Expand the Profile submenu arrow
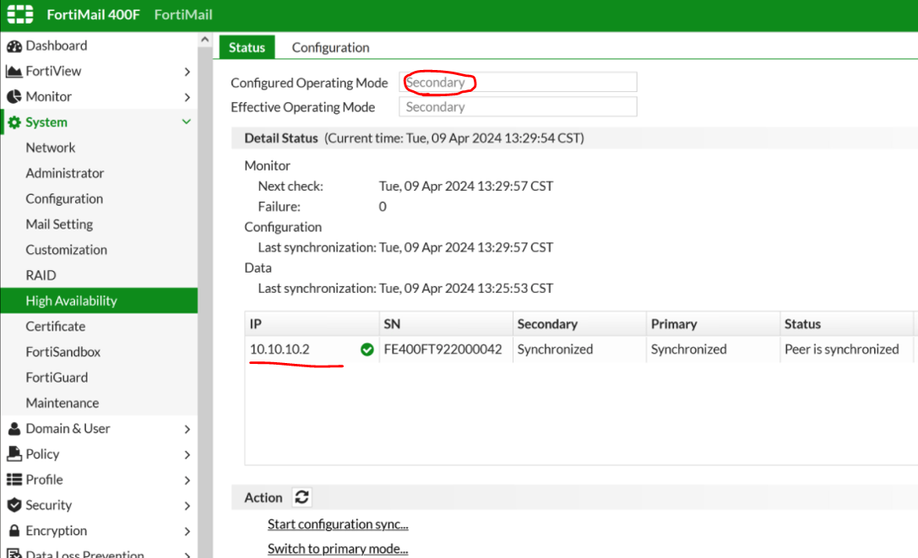This screenshot has width=918, height=558. click(x=187, y=480)
